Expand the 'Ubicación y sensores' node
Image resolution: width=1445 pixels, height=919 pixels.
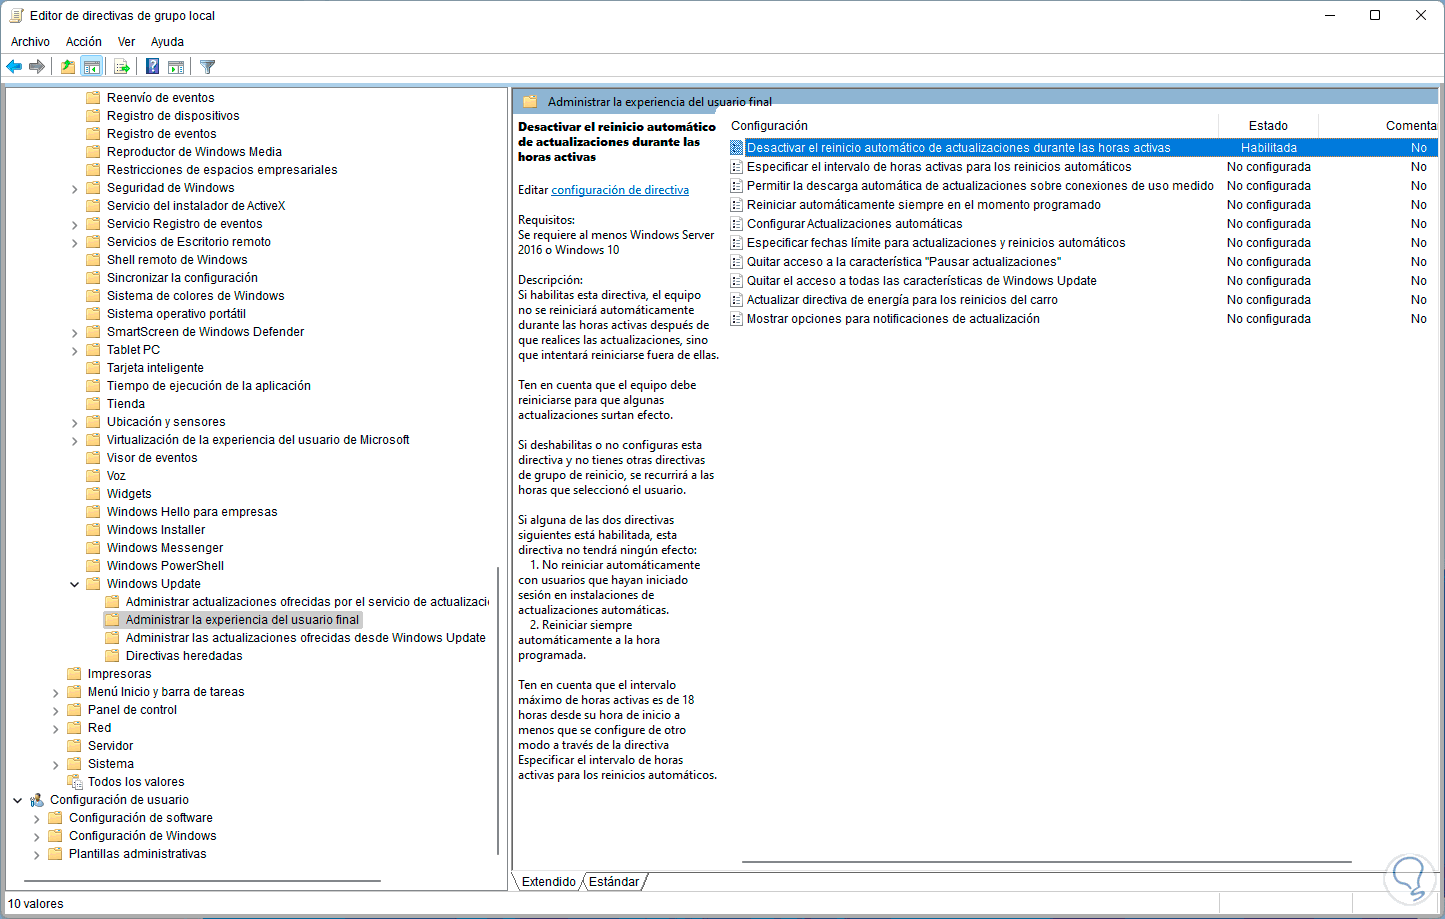[x=74, y=422]
